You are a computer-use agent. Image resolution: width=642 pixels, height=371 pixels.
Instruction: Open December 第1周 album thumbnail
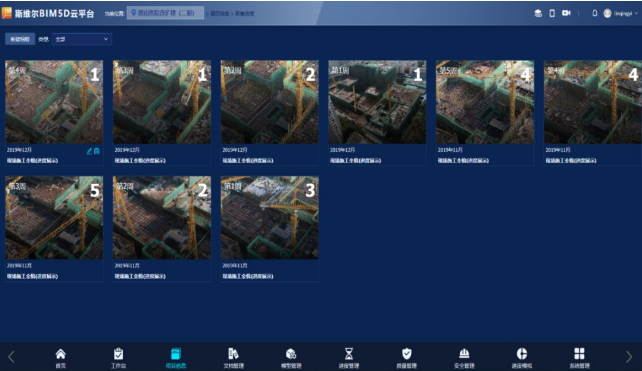pyautogui.click(x=377, y=102)
